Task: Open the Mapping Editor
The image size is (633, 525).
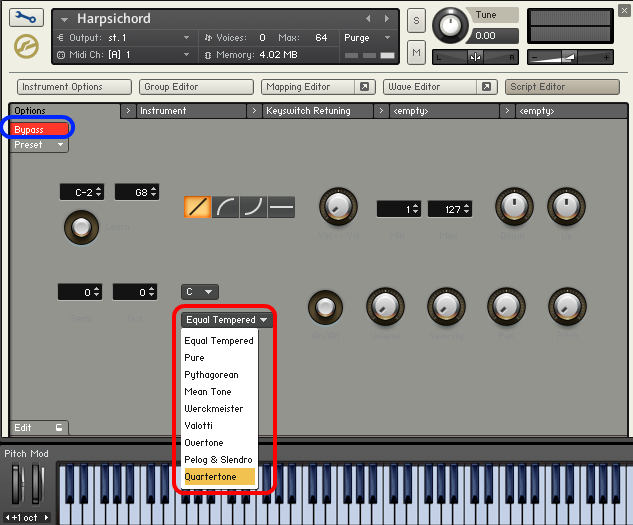Action: (308, 87)
